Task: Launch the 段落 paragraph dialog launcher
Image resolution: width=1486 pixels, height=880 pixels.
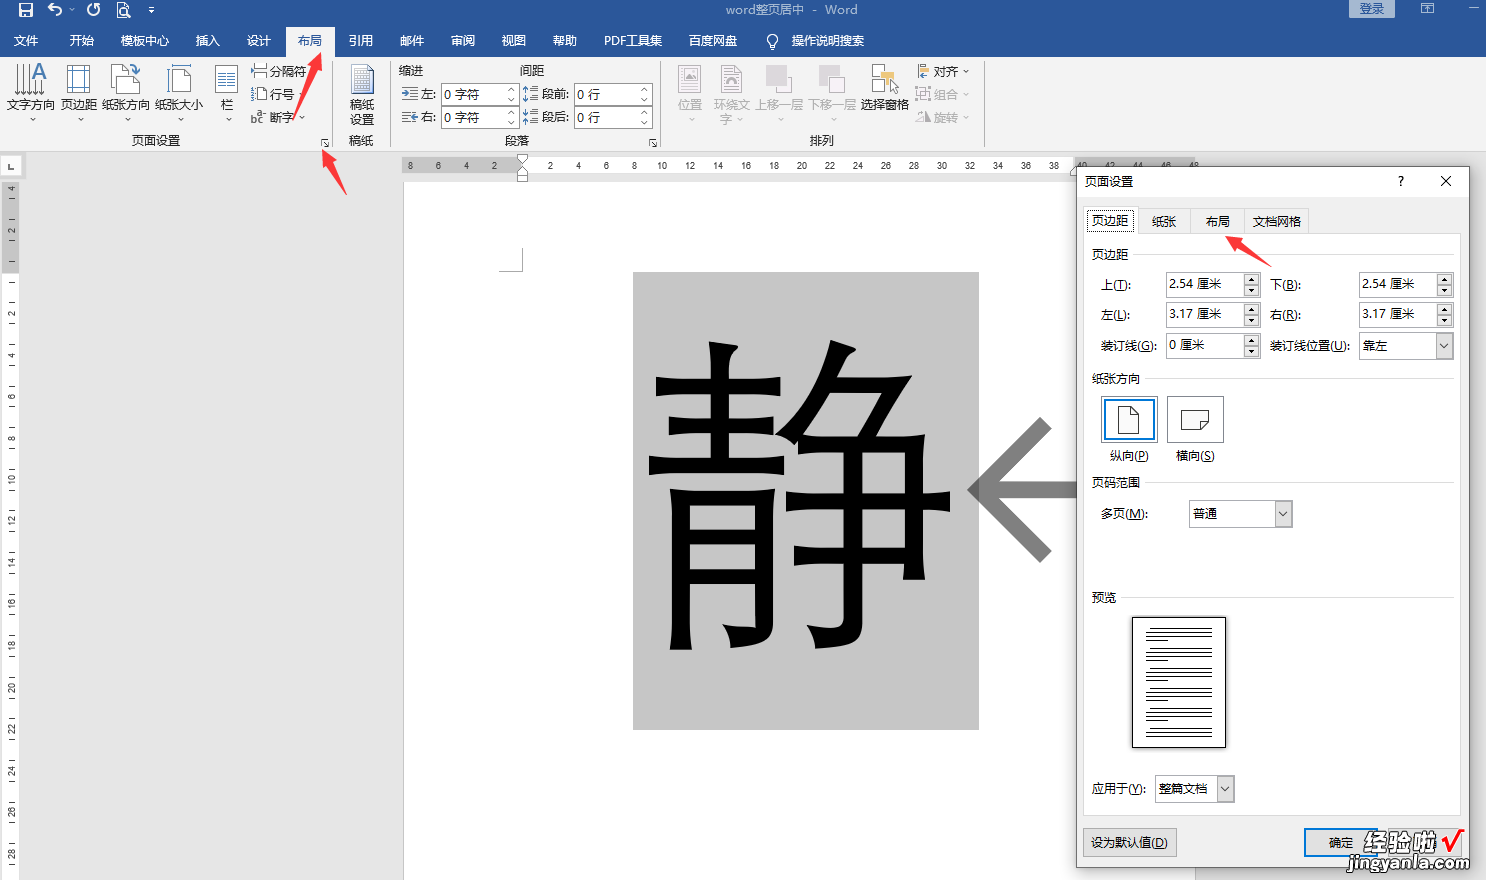Action: click(653, 143)
